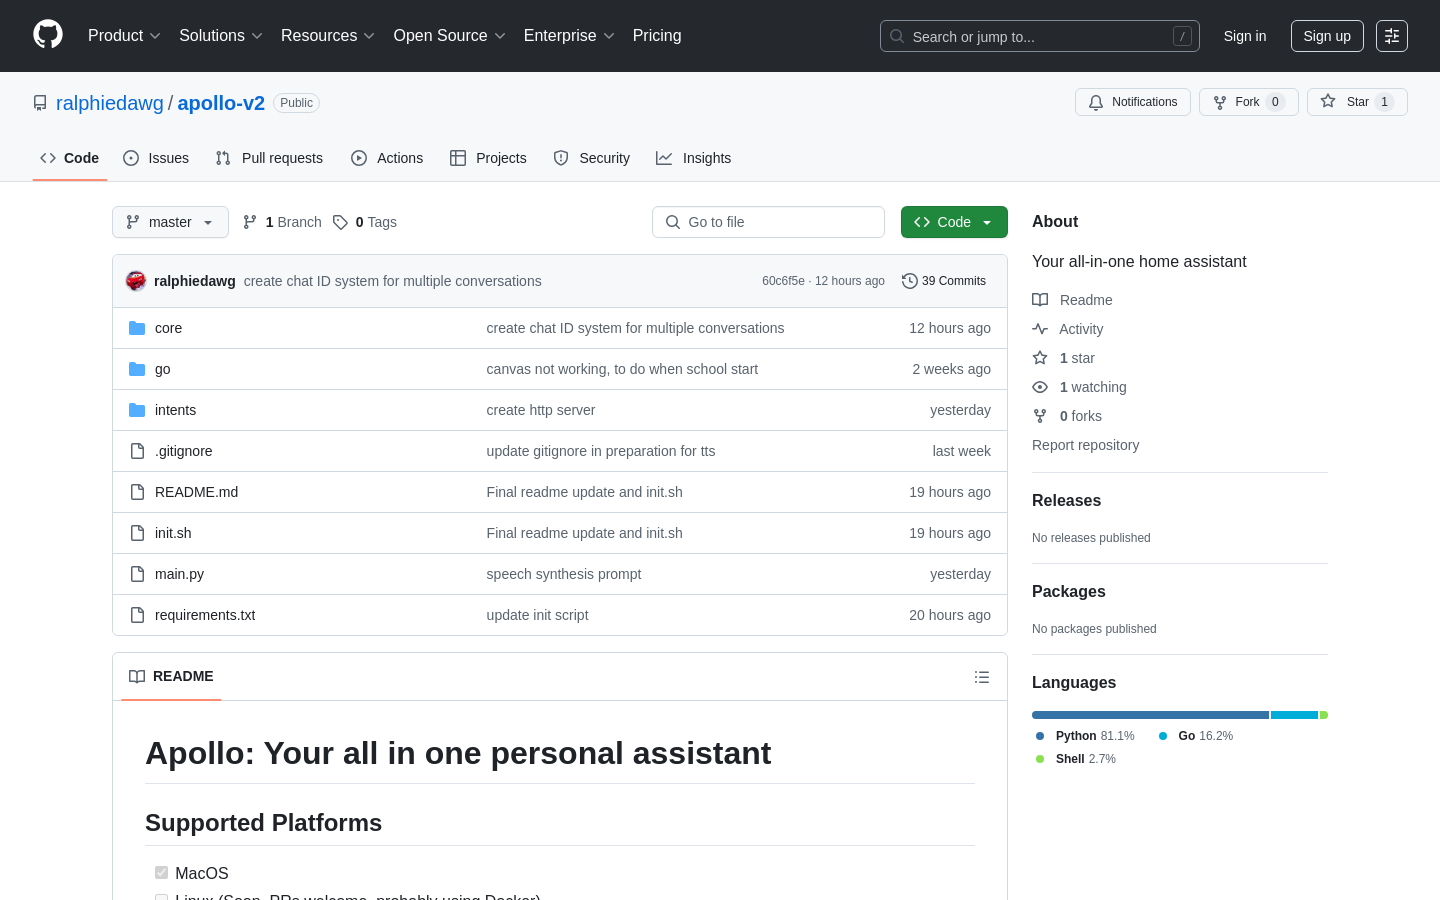1440x900 pixels.
Task: Click the README.md file icon
Action: [x=137, y=492]
